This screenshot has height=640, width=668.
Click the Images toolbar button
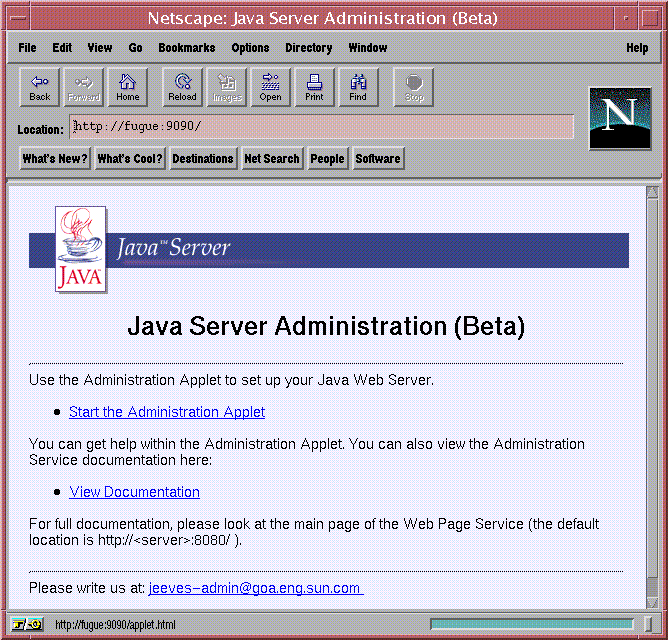tap(227, 87)
